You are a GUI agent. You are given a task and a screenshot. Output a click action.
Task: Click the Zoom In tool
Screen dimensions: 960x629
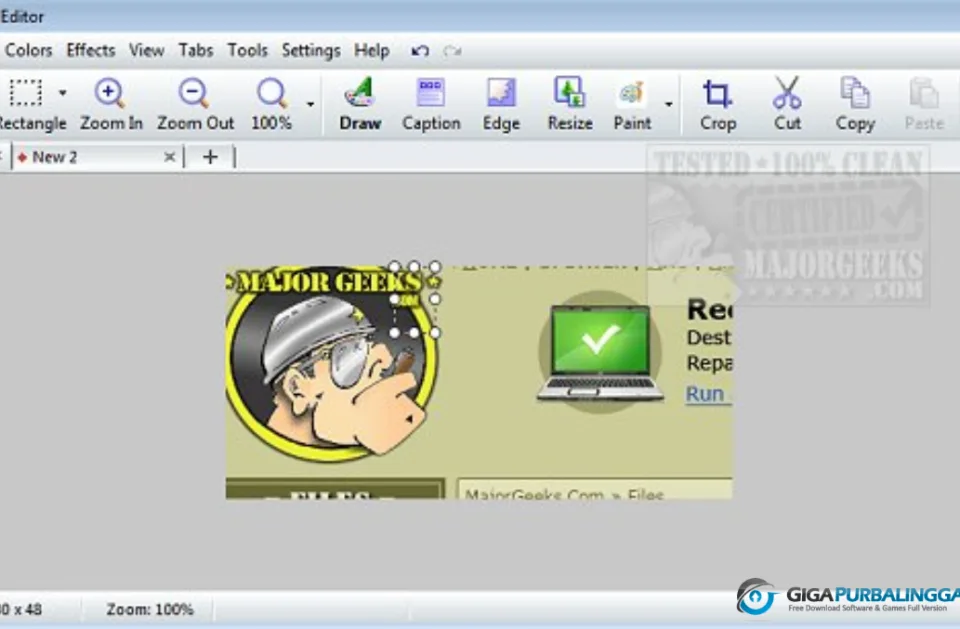(111, 104)
